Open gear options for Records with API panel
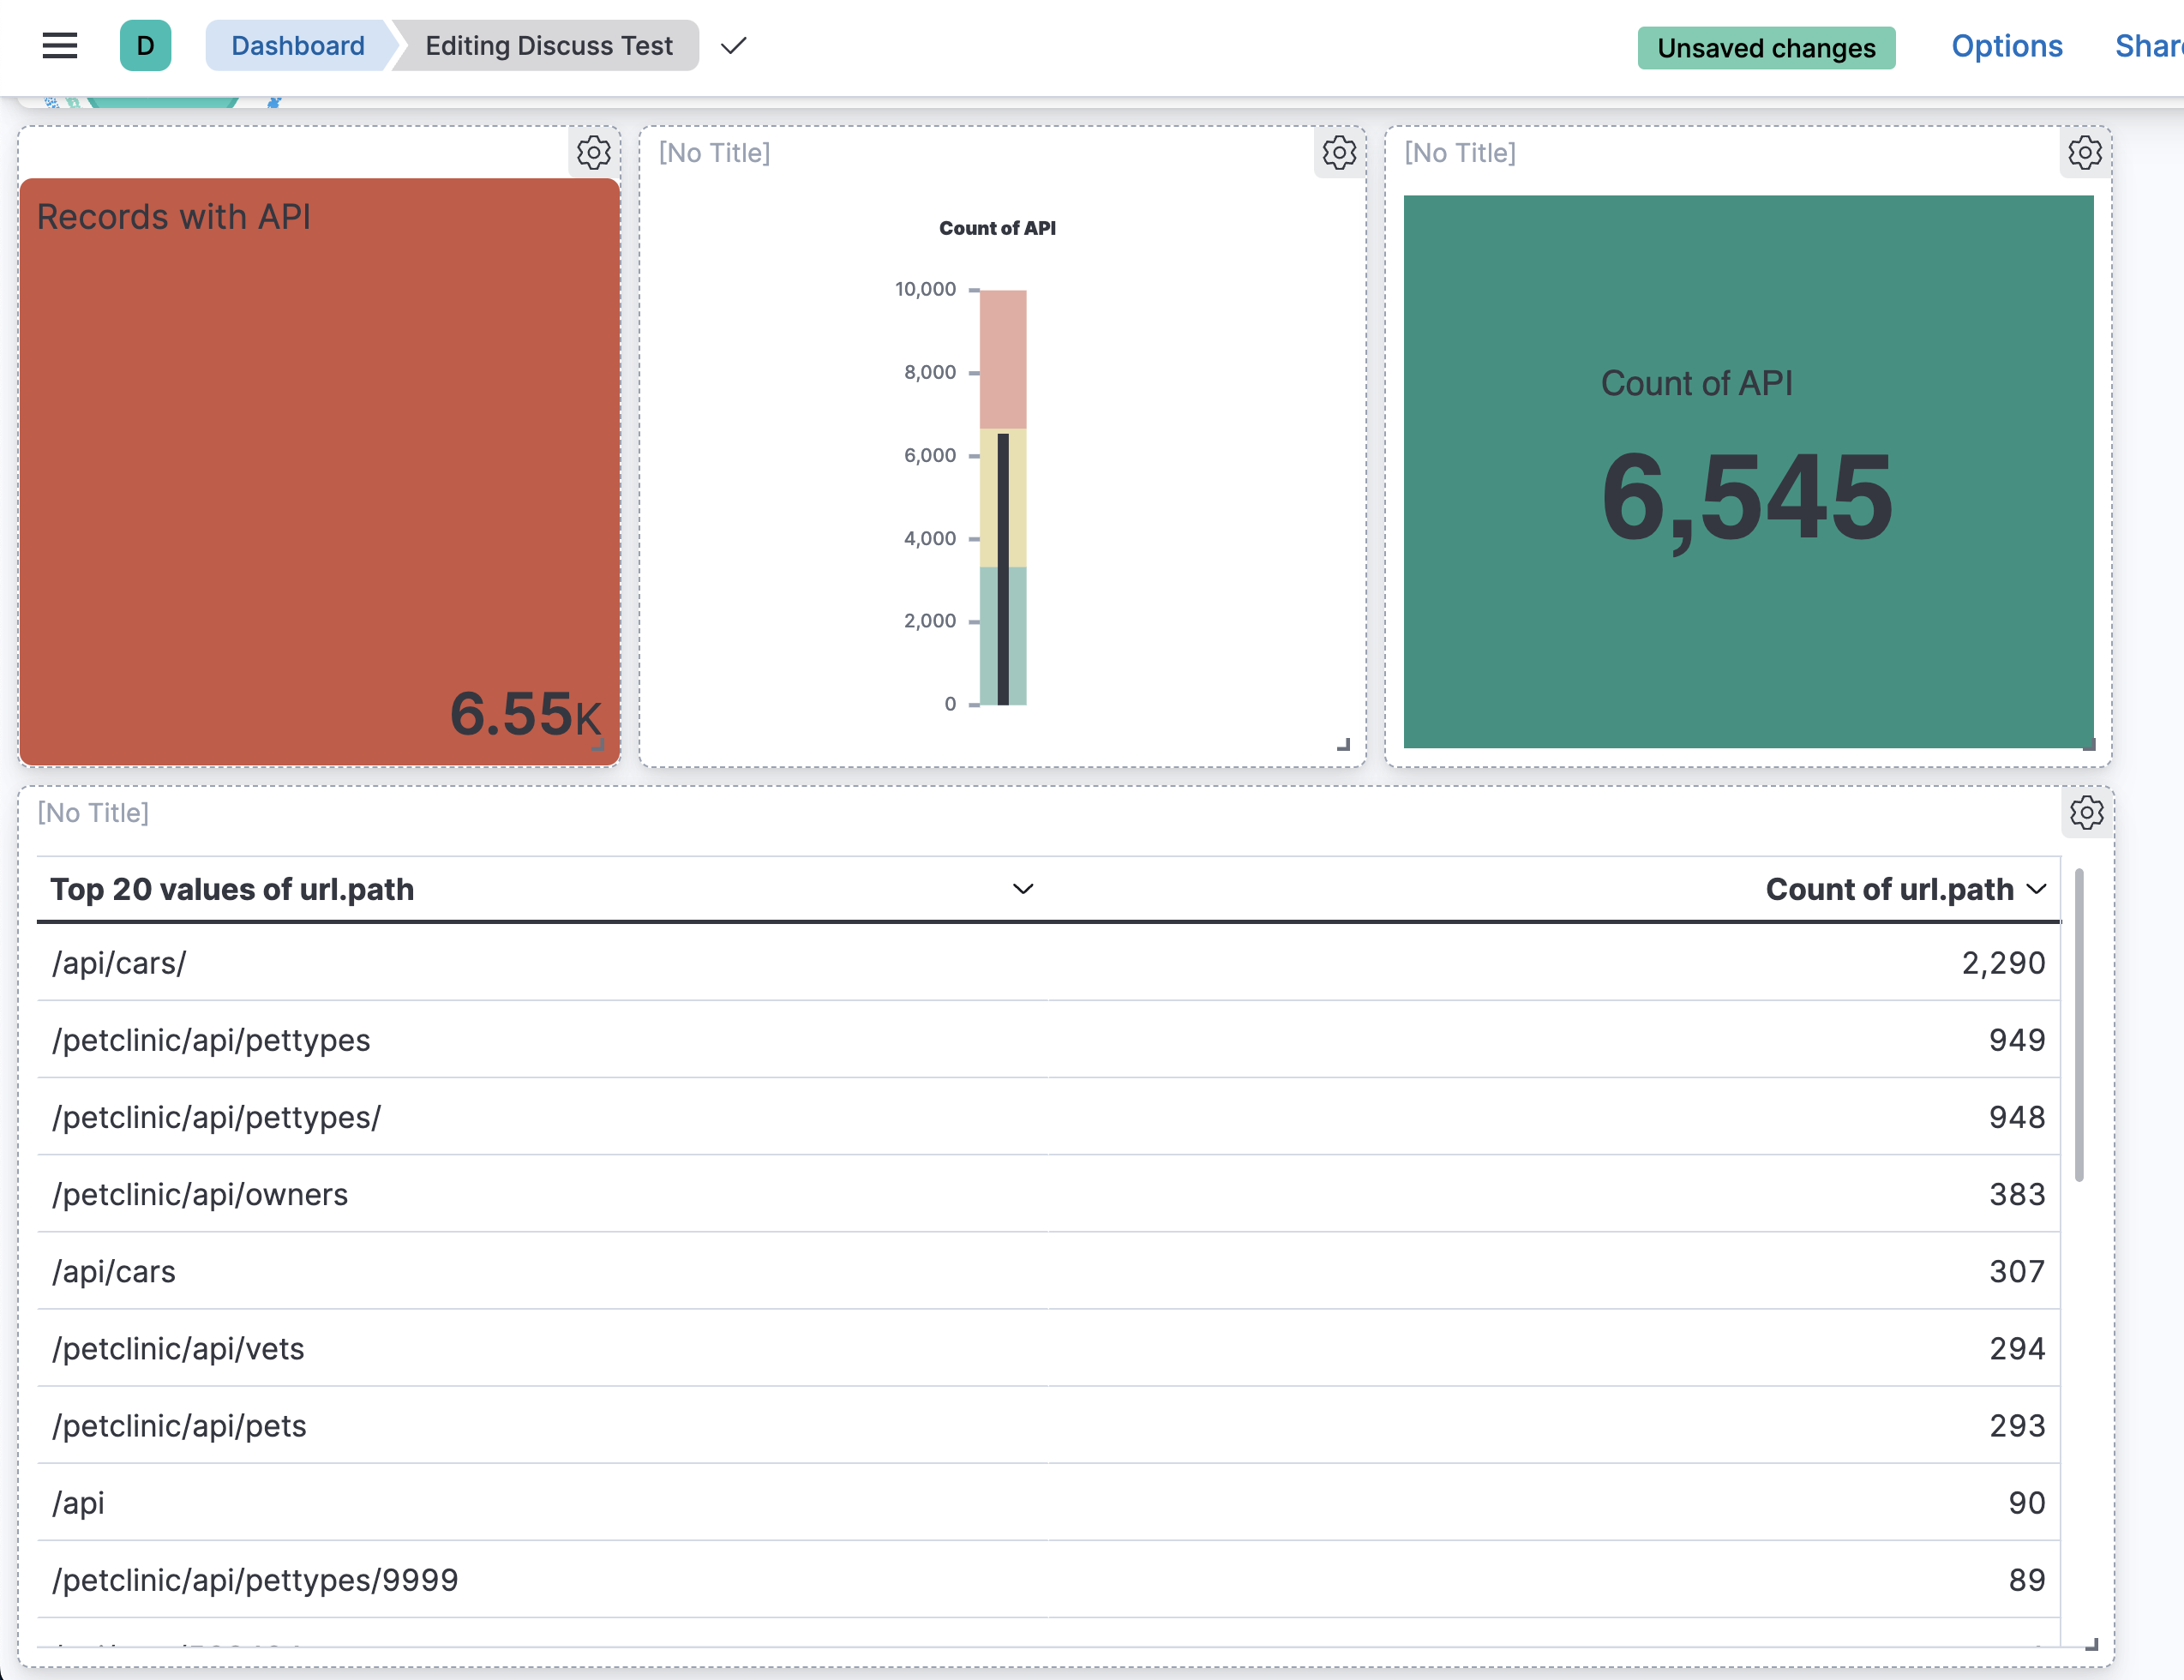 coord(593,153)
